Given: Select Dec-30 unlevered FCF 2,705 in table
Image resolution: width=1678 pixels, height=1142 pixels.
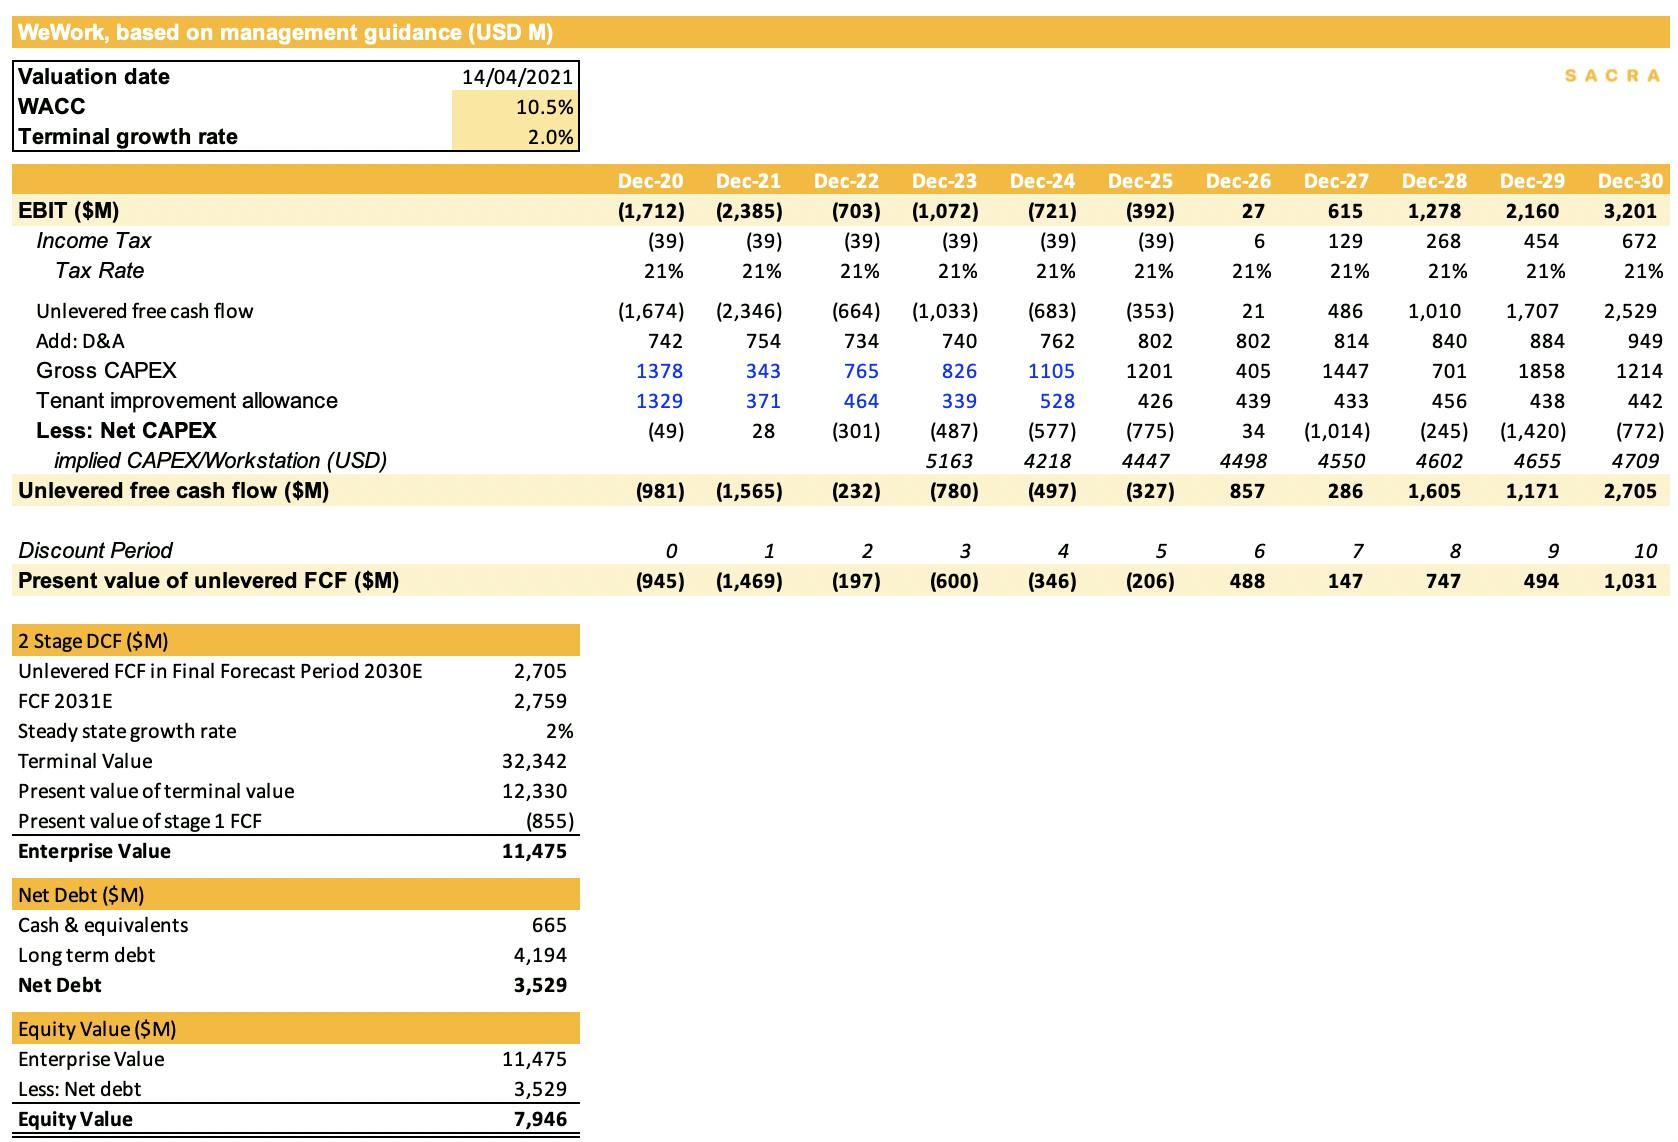Looking at the screenshot, I should [x=1630, y=491].
